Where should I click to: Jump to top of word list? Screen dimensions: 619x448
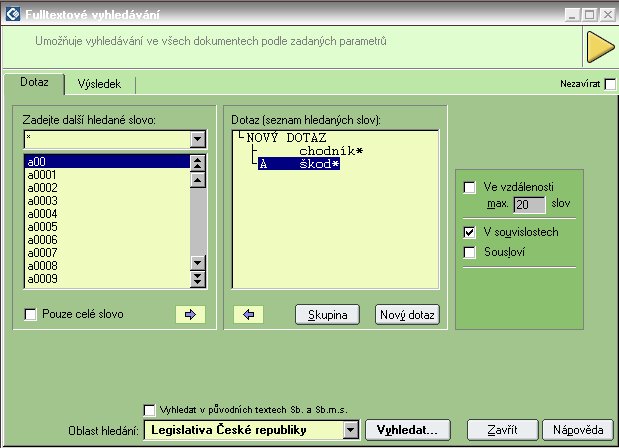coord(198,163)
